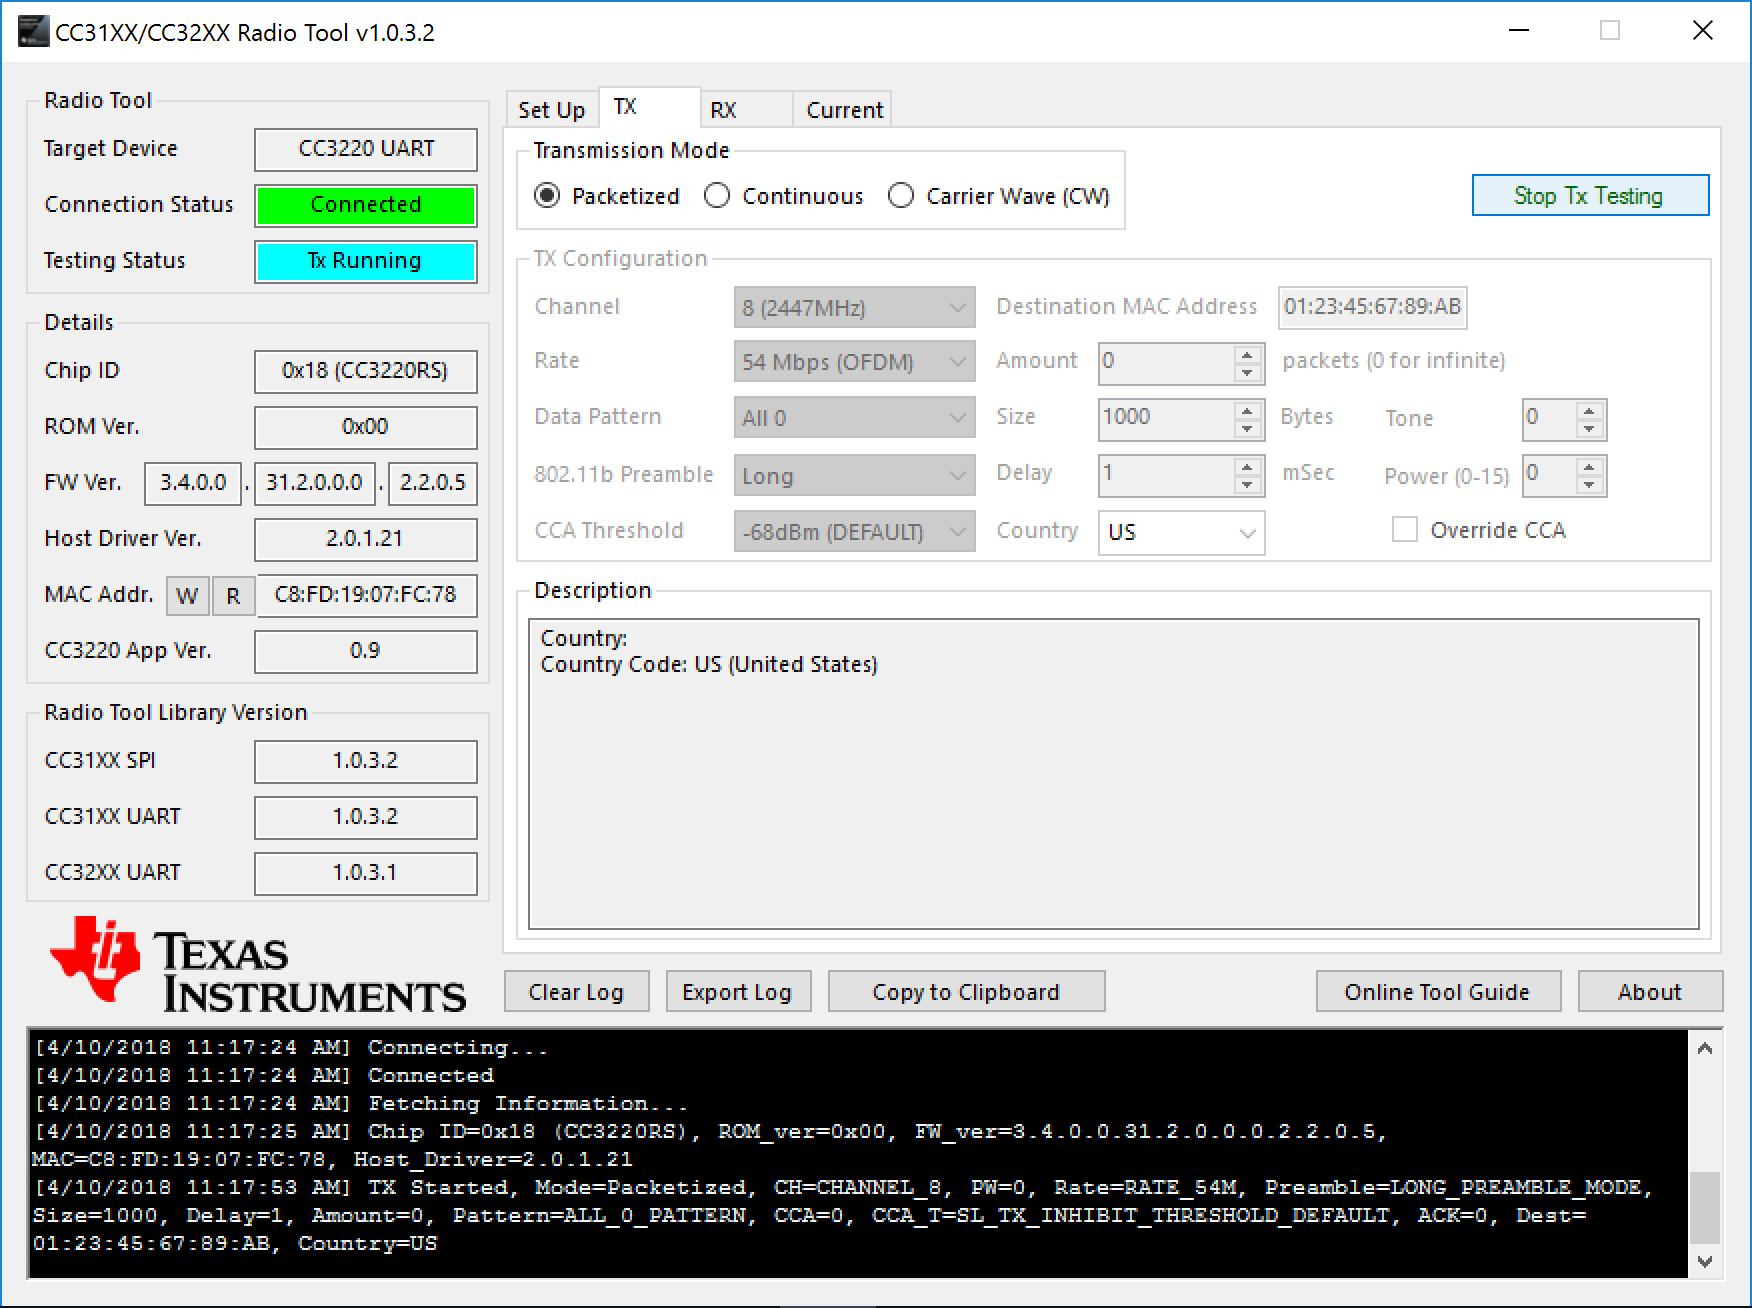Decrease the Amount packets spinner

[1247, 373]
